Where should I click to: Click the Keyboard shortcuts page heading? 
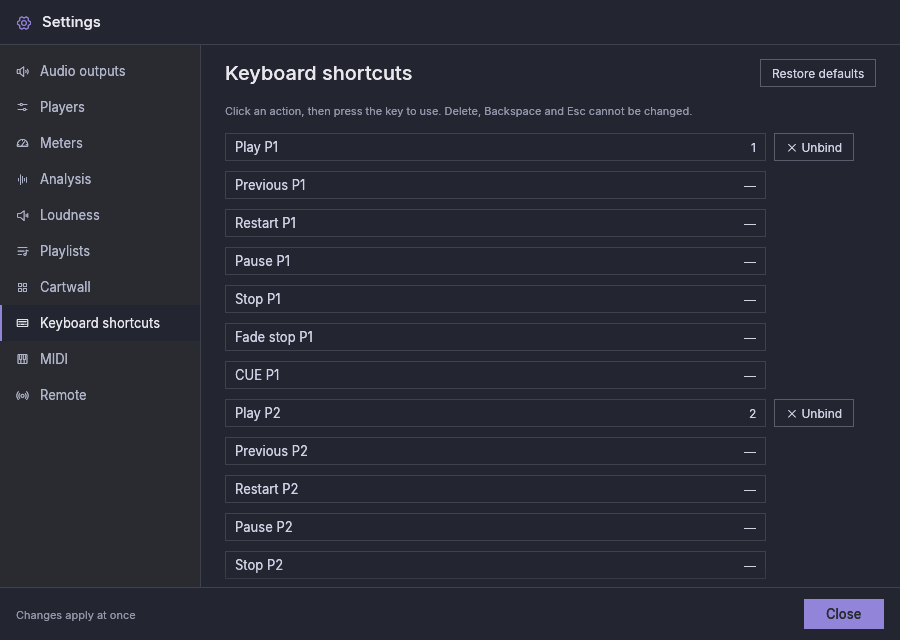[319, 73]
